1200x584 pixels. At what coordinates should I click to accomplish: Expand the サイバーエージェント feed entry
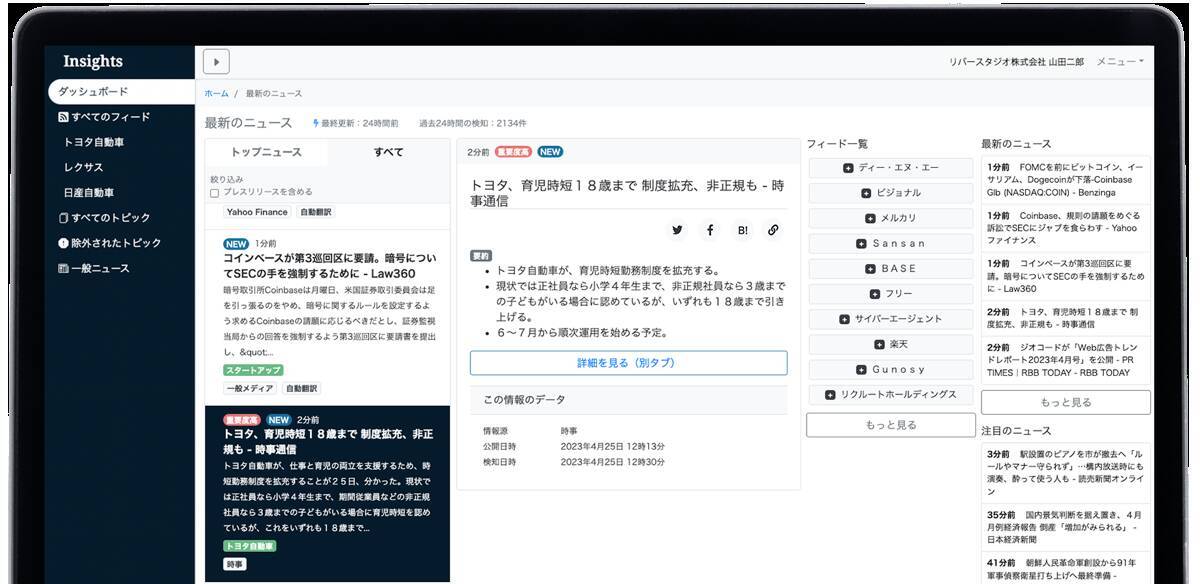pos(890,319)
